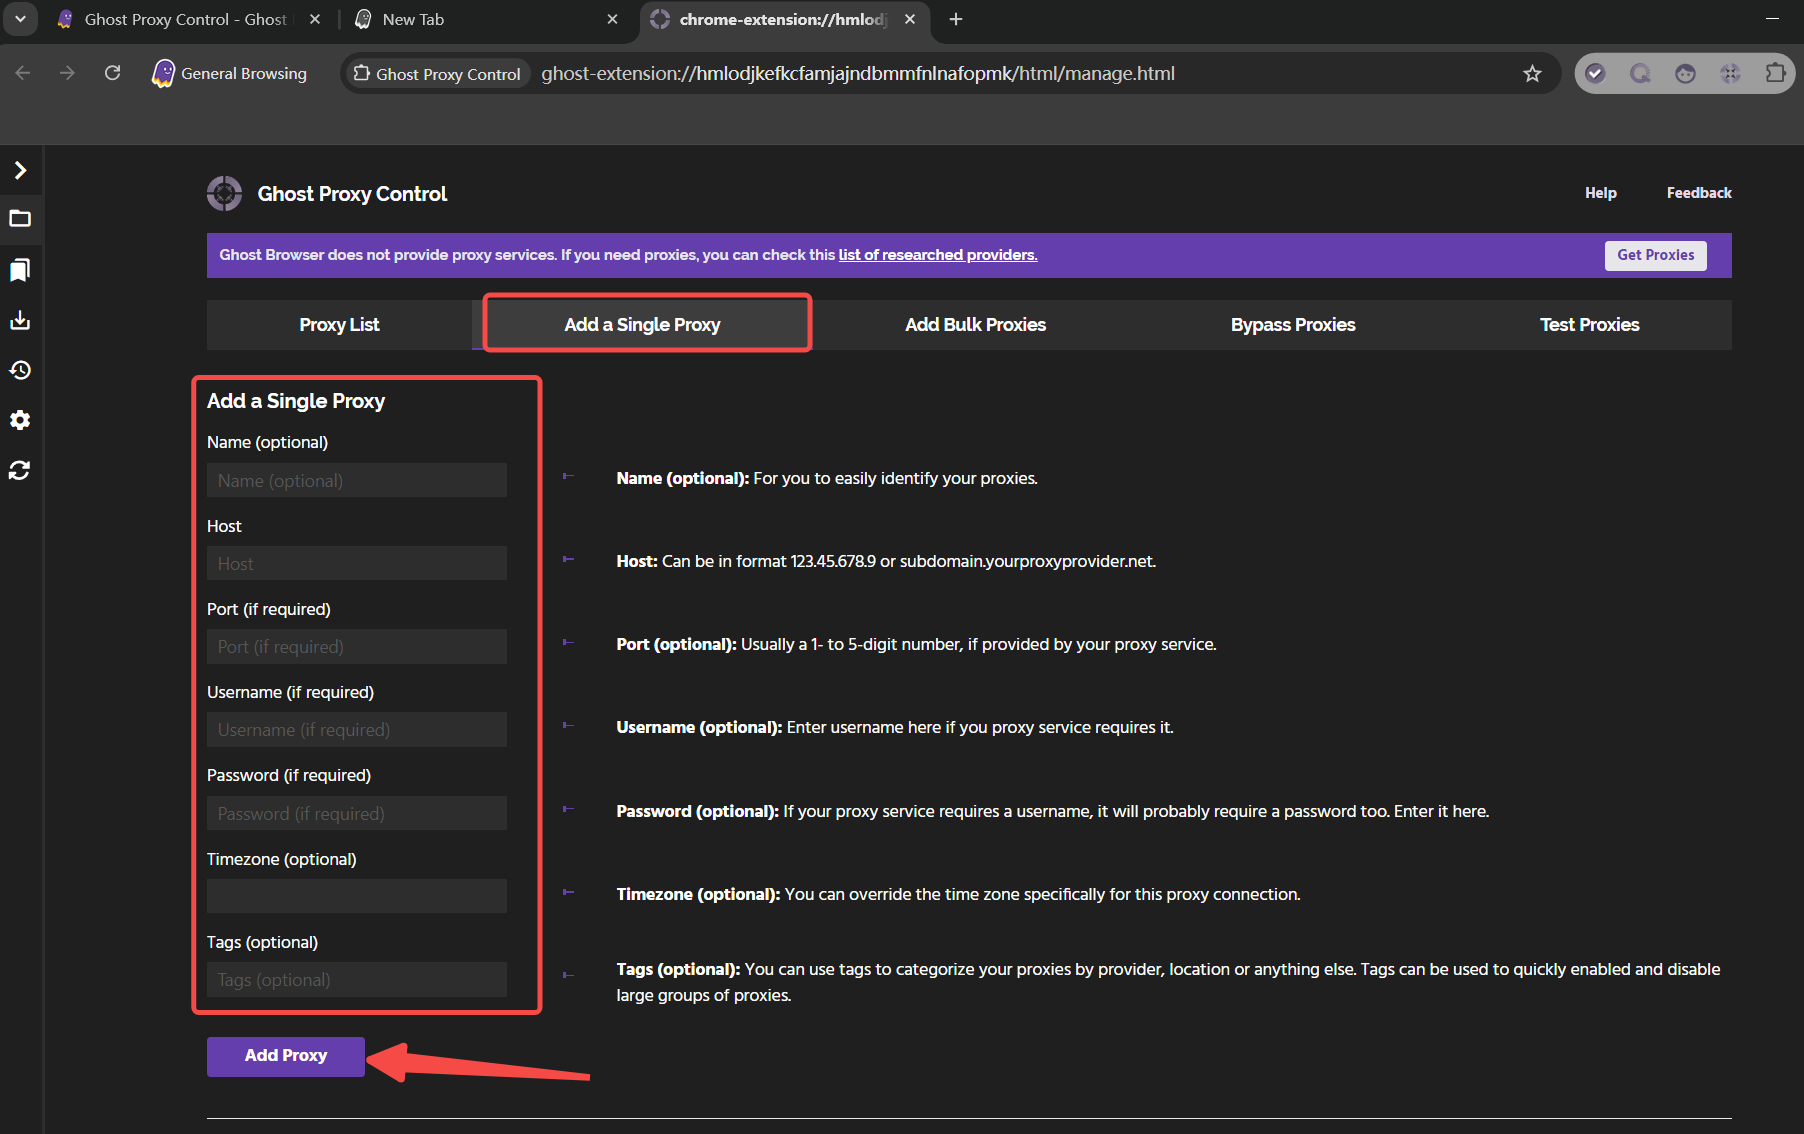1804x1134 pixels.
Task: Open the Timezone (optional) field
Action: point(357,896)
